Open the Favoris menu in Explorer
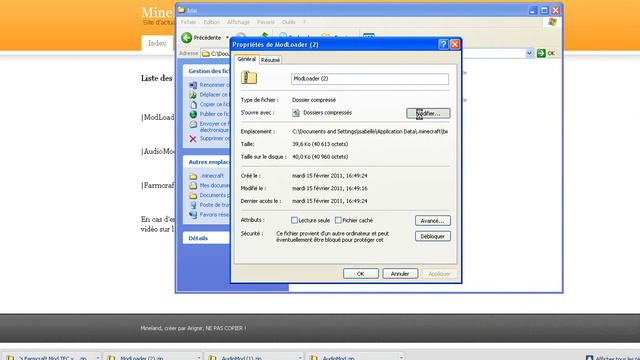 click(x=266, y=22)
